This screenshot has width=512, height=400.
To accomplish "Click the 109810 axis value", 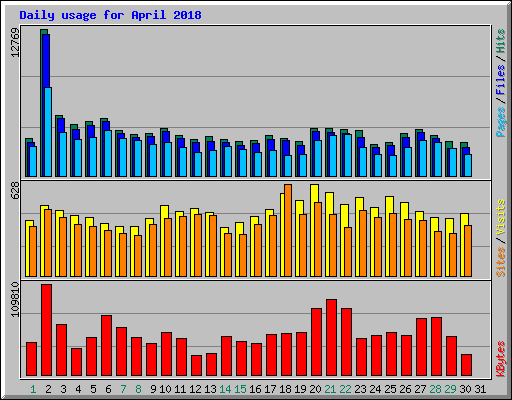I will click(15, 299).
